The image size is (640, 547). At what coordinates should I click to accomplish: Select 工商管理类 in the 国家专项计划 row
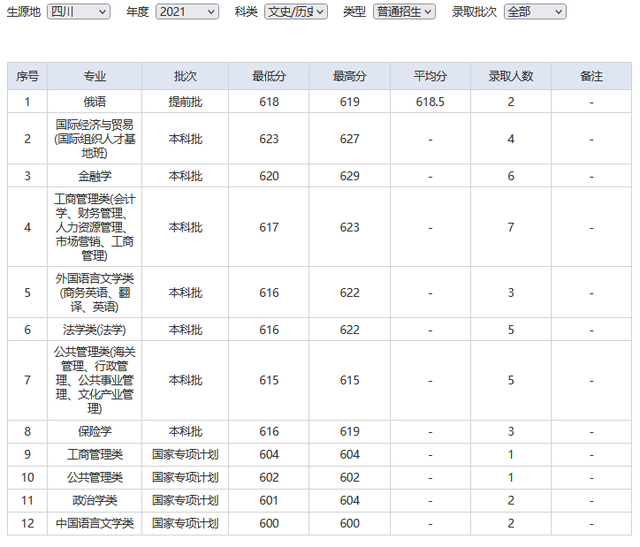point(95,454)
